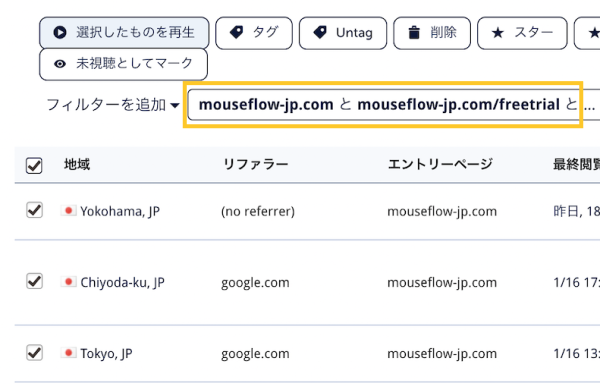The image size is (600, 384).
Task: Click the フィルターを追加 dropdown arrow
Action: (x=175, y=105)
